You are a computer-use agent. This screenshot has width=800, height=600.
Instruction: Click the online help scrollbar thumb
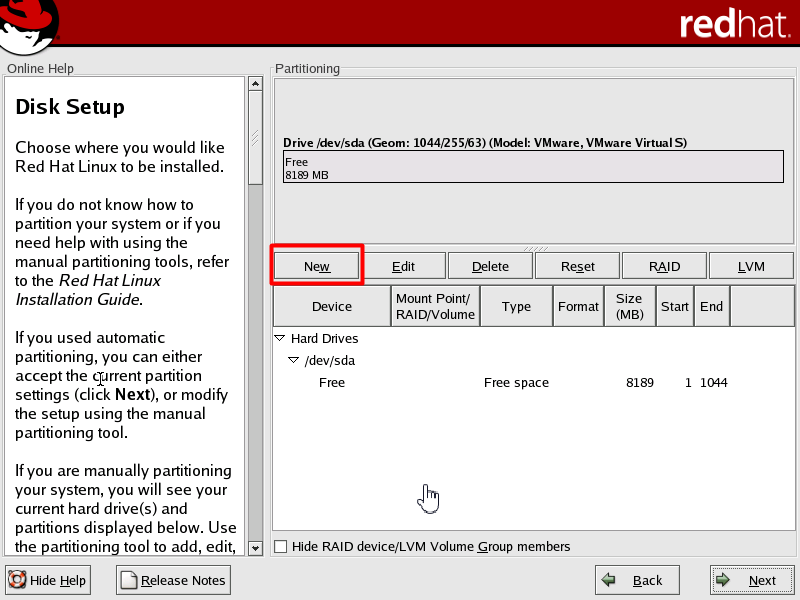(255, 138)
